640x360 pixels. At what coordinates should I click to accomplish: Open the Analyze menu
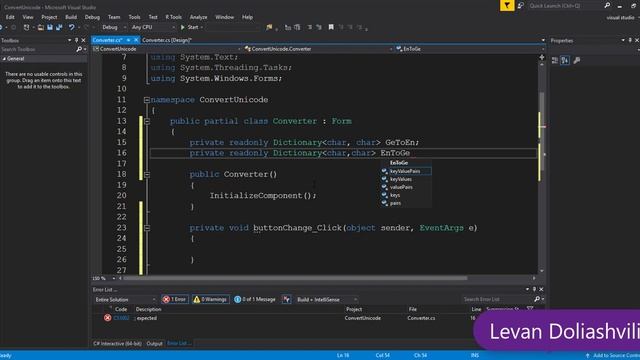click(198, 17)
